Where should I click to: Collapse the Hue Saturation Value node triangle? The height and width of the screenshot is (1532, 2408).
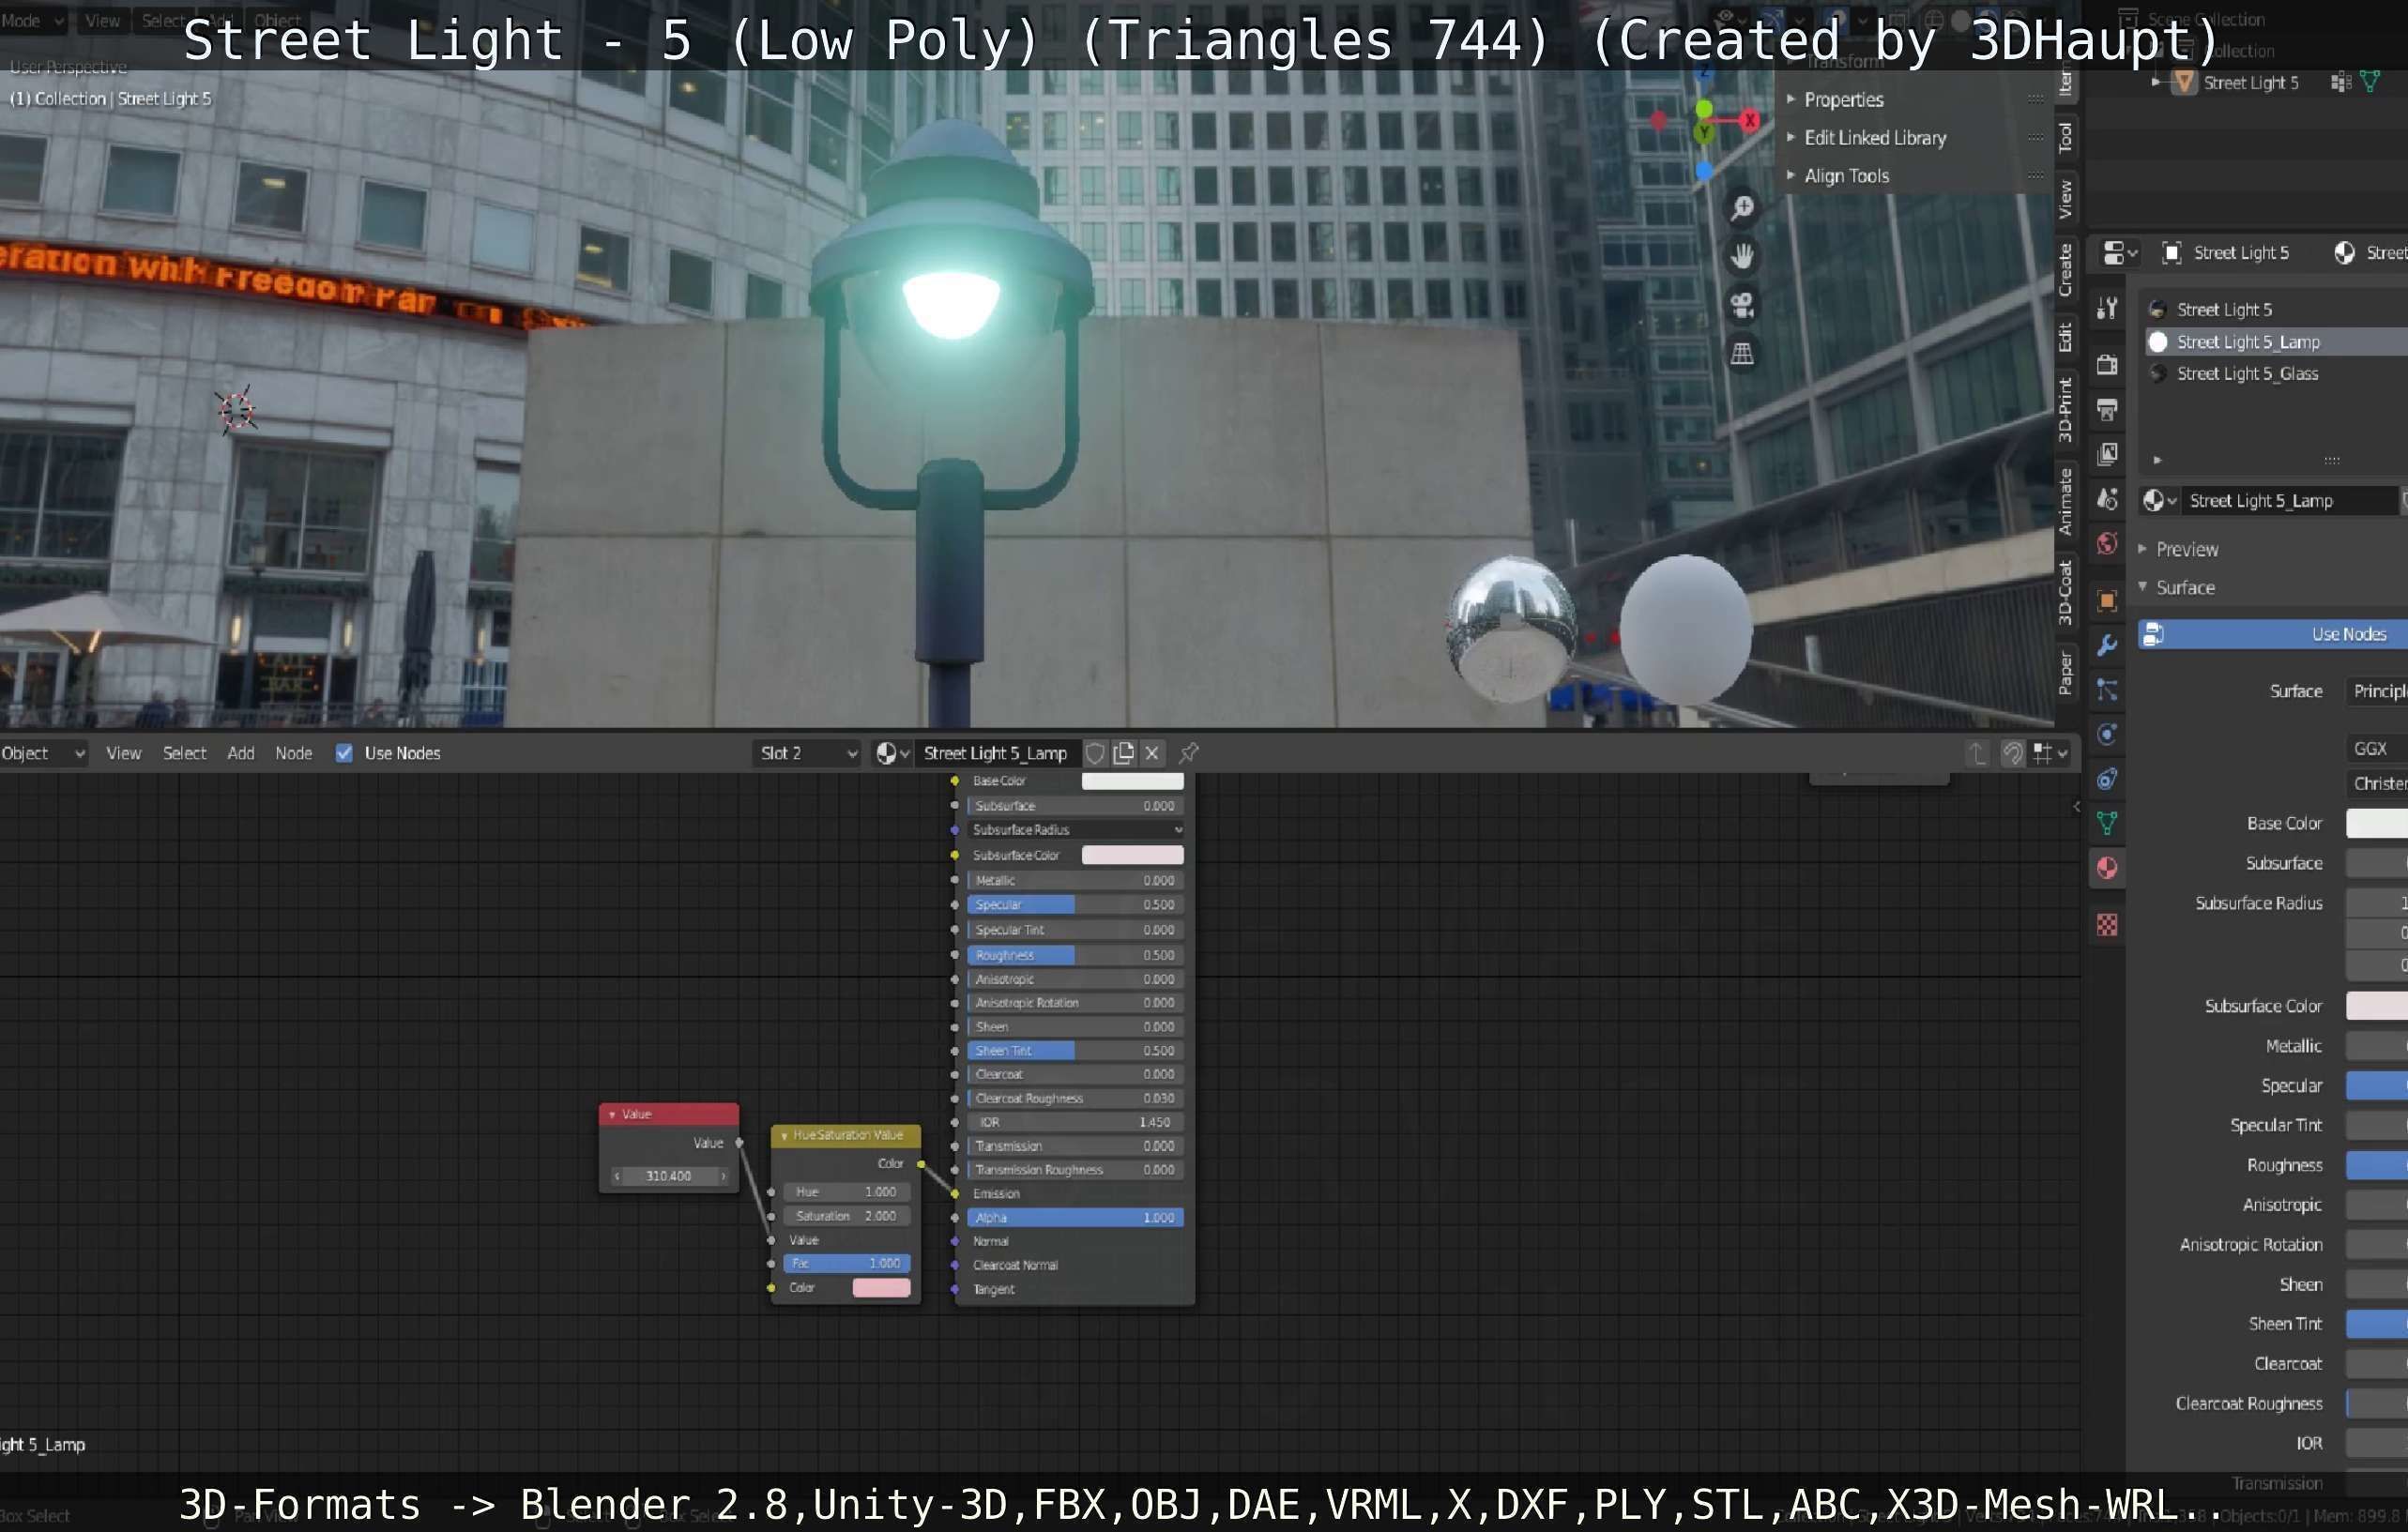(784, 1136)
